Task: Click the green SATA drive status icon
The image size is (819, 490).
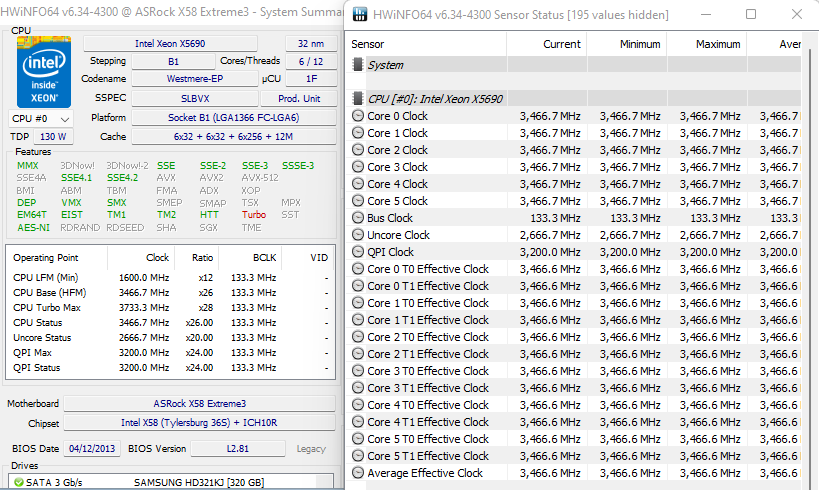Action: [19, 482]
